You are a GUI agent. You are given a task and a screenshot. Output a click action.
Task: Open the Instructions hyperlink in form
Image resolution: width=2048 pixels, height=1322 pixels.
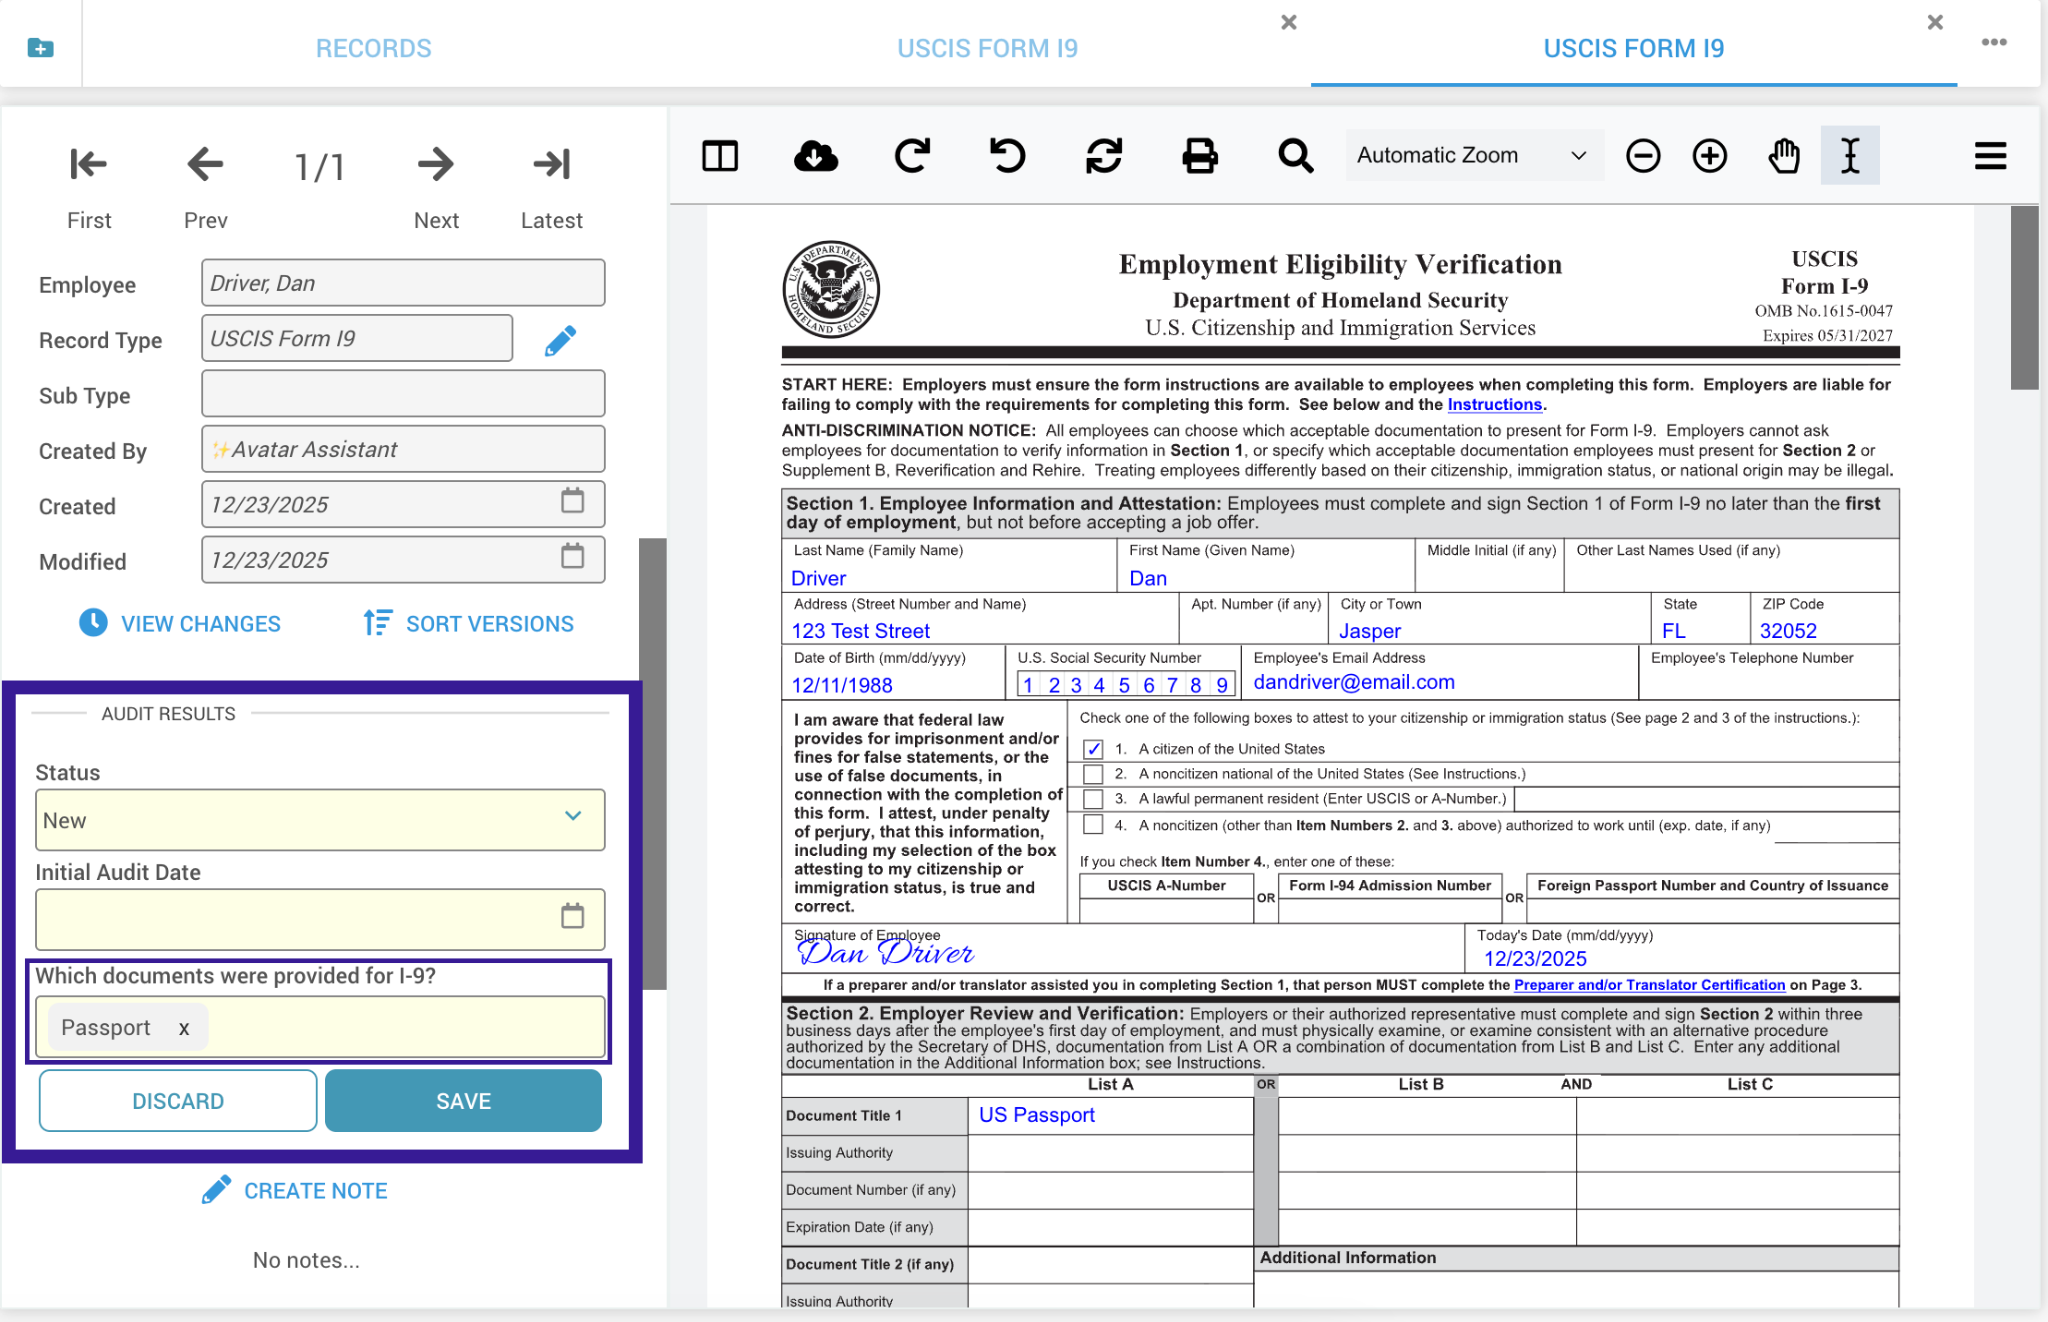1494,405
